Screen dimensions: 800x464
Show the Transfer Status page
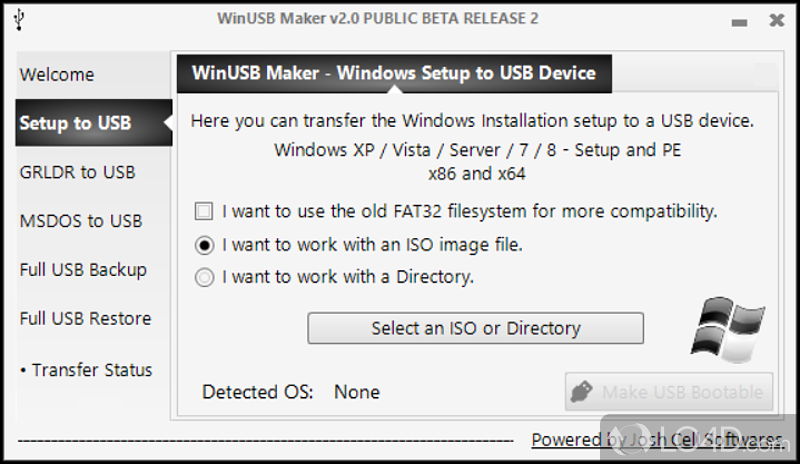click(x=86, y=370)
